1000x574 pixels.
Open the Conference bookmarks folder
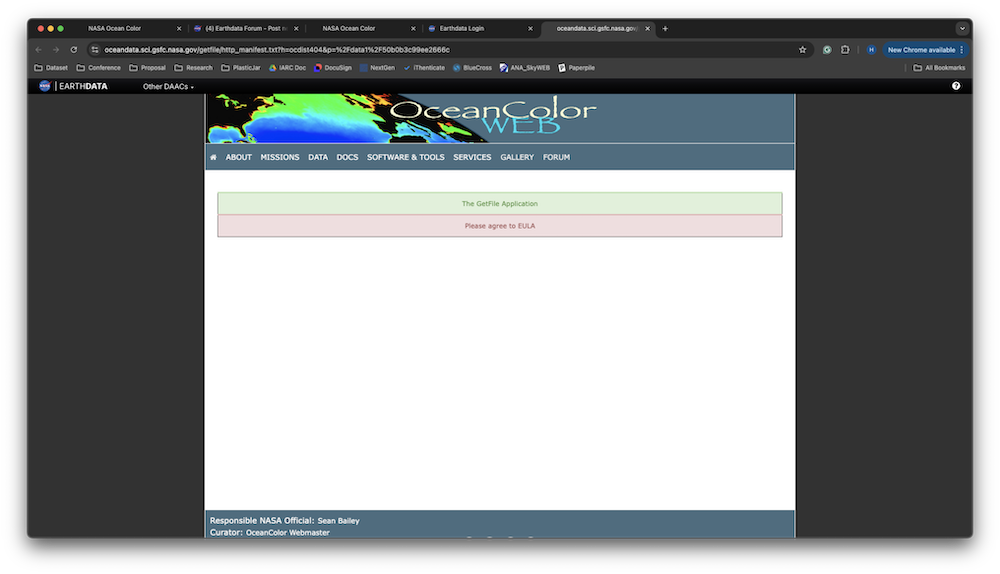[x=98, y=68]
